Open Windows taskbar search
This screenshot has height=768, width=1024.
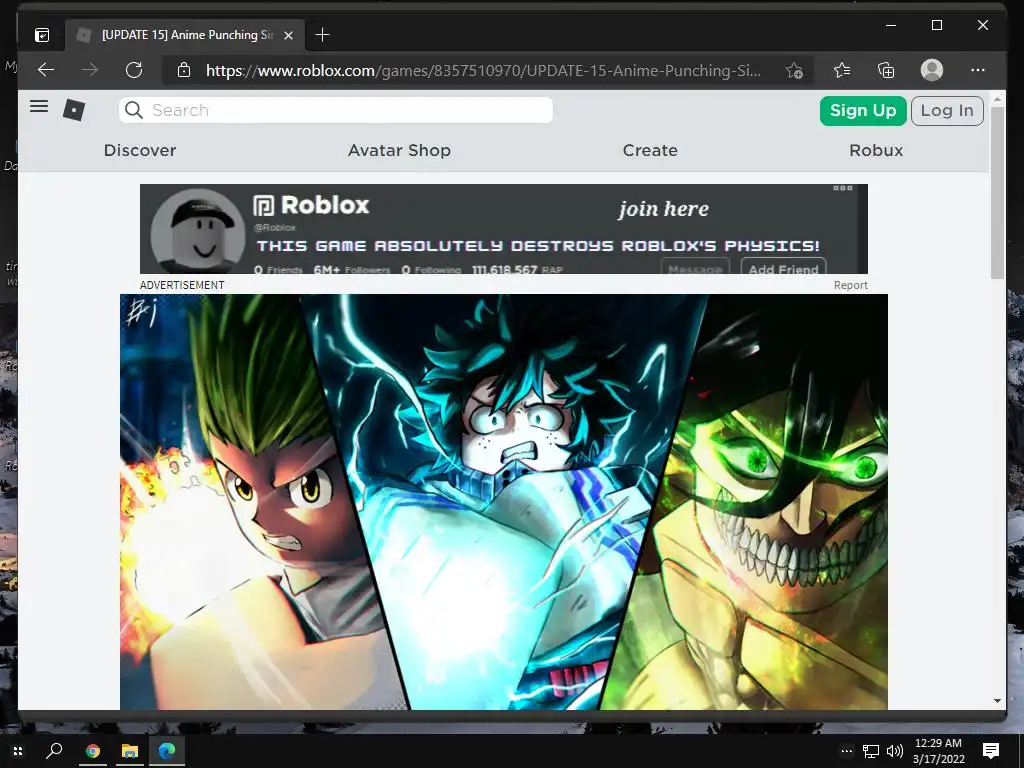[x=54, y=751]
